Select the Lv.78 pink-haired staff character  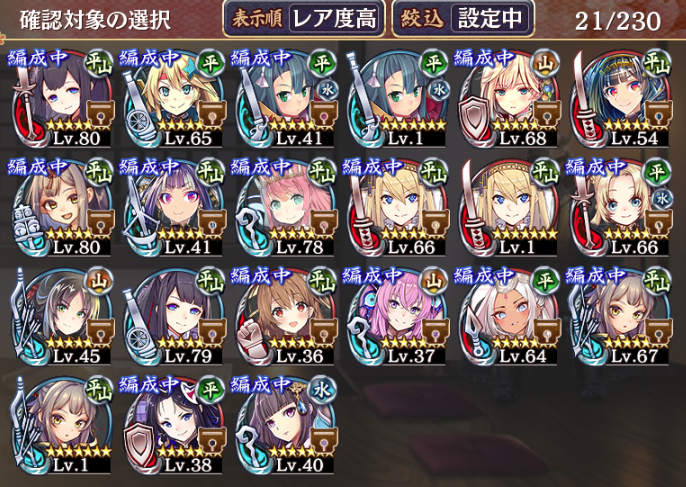284,207
